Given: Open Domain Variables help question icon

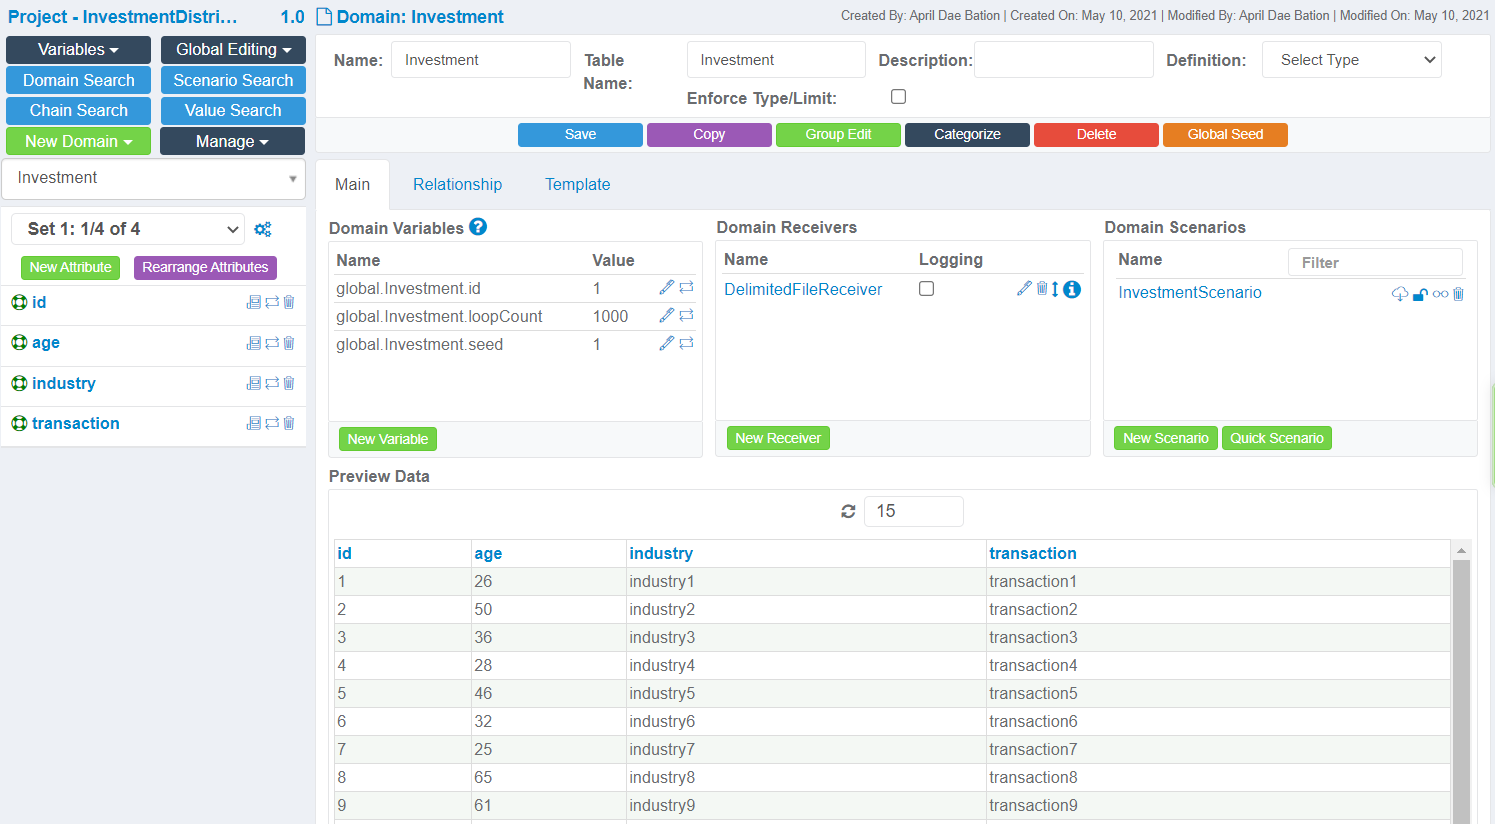Looking at the screenshot, I should (478, 227).
